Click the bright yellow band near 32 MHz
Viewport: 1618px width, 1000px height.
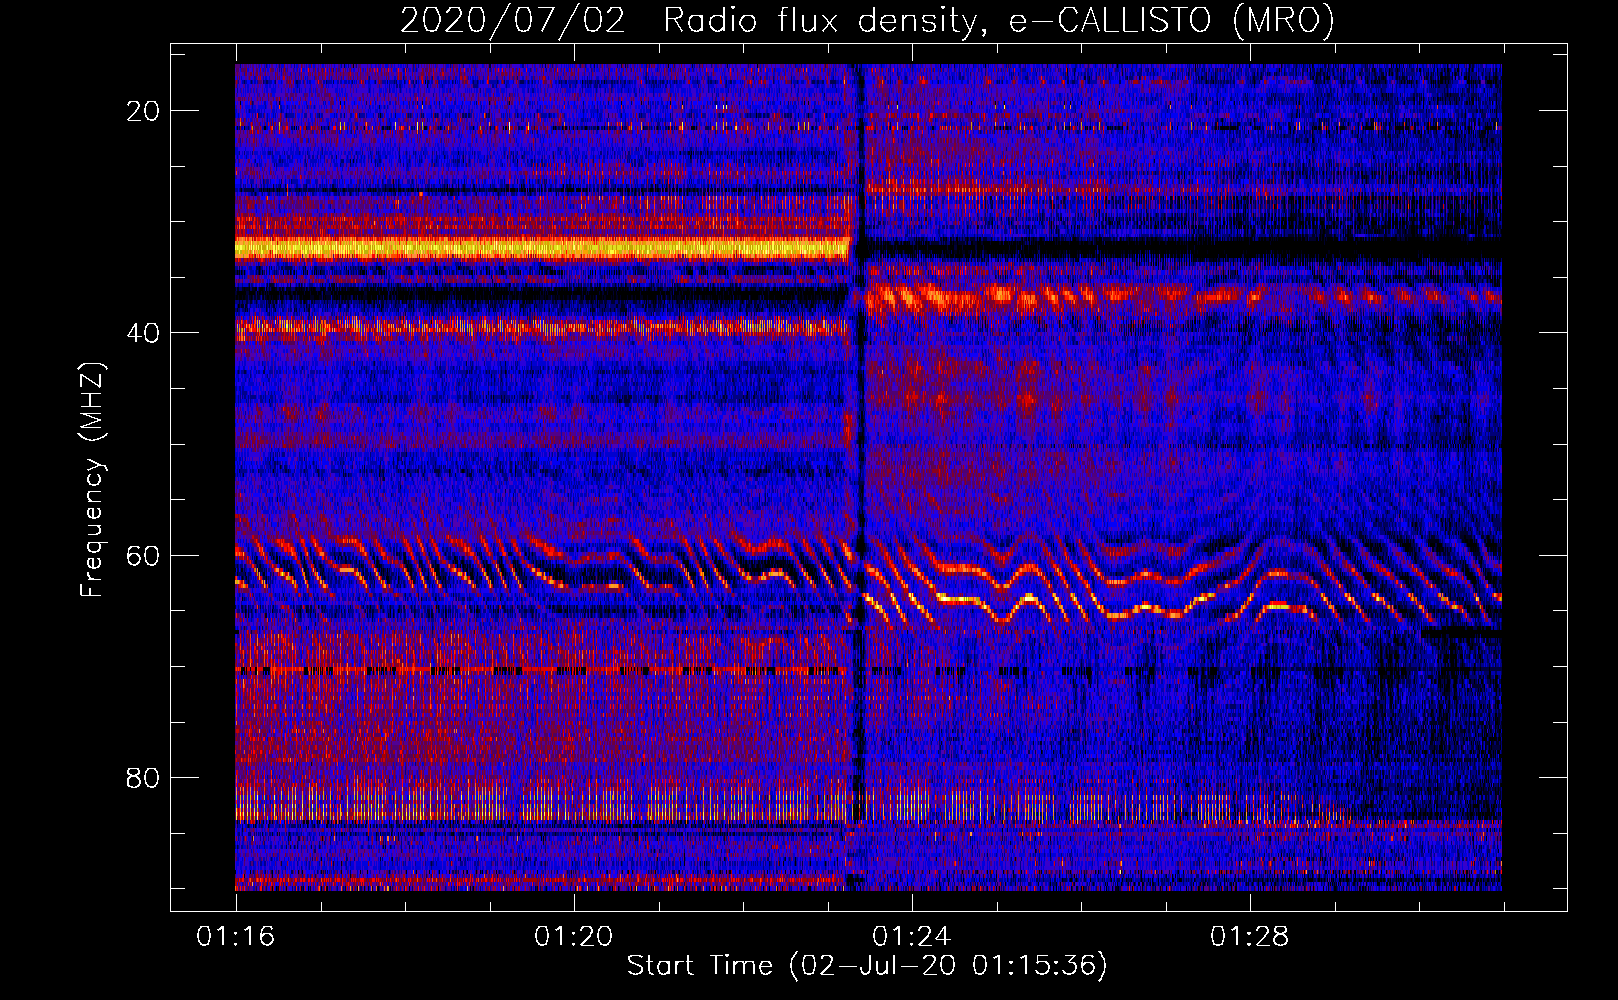542,247
